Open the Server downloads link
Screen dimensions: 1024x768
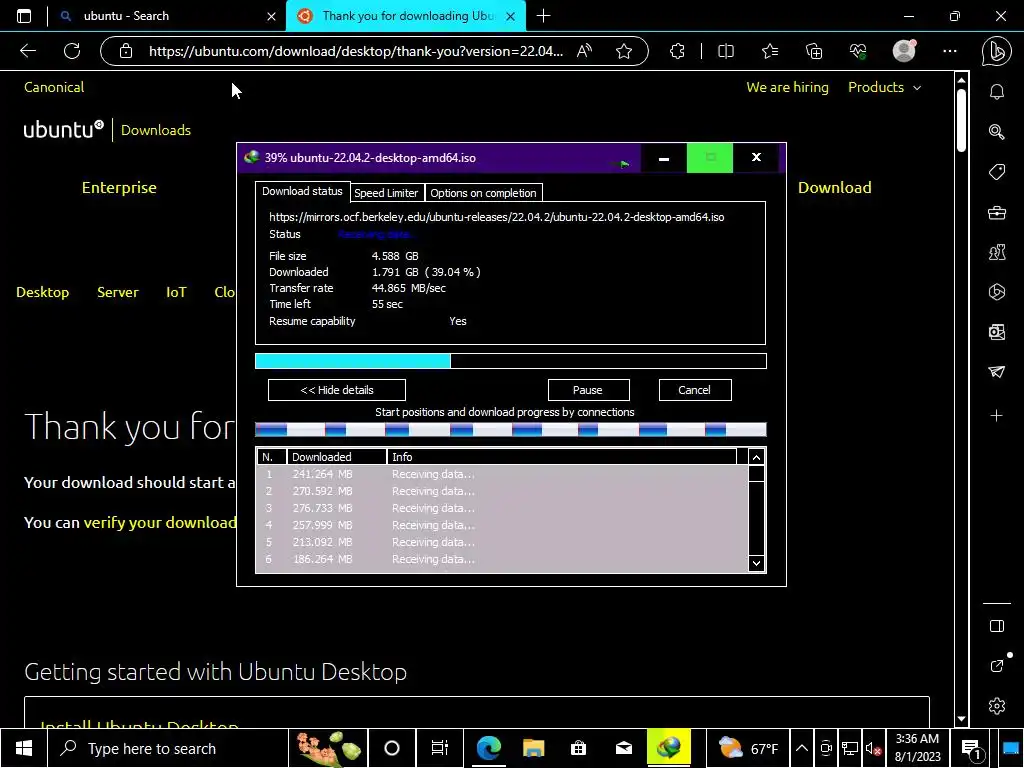click(118, 292)
